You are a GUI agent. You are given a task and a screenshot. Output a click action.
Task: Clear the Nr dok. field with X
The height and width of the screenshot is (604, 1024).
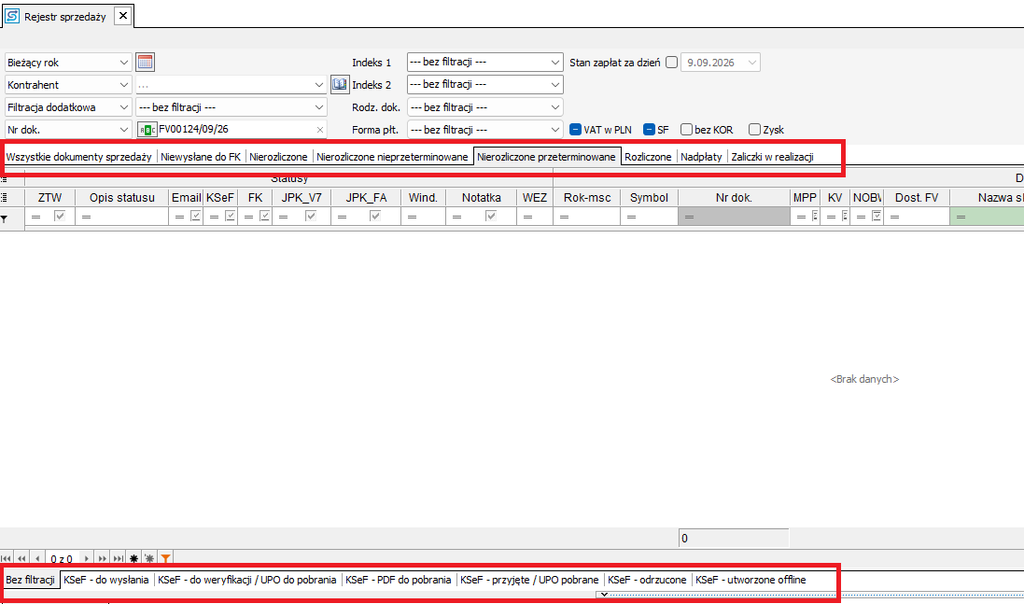coord(320,130)
